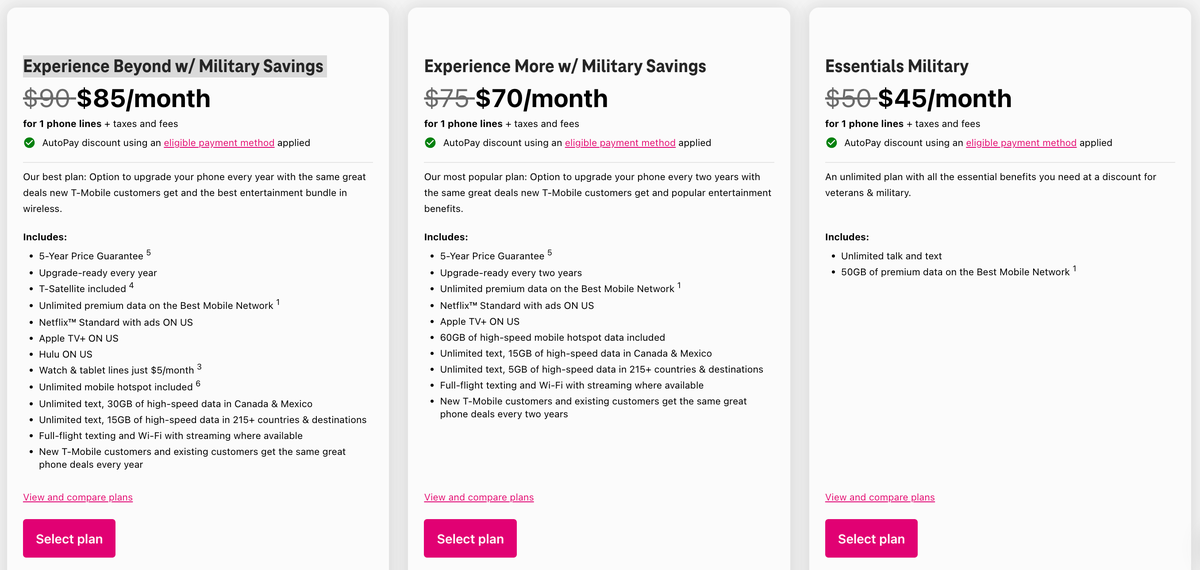View and compare plans under Experience Beyond

pyautogui.click(x=78, y=497)
